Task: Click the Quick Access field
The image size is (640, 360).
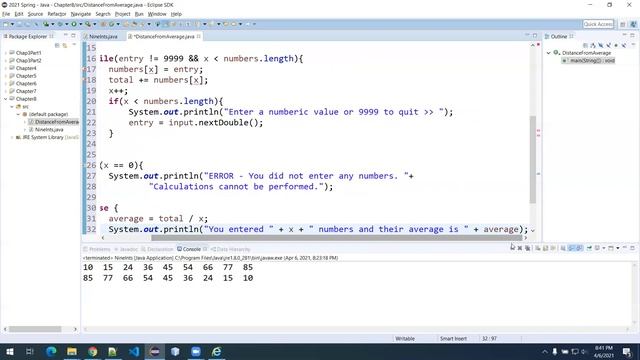Action: click(x=598, y=24)
